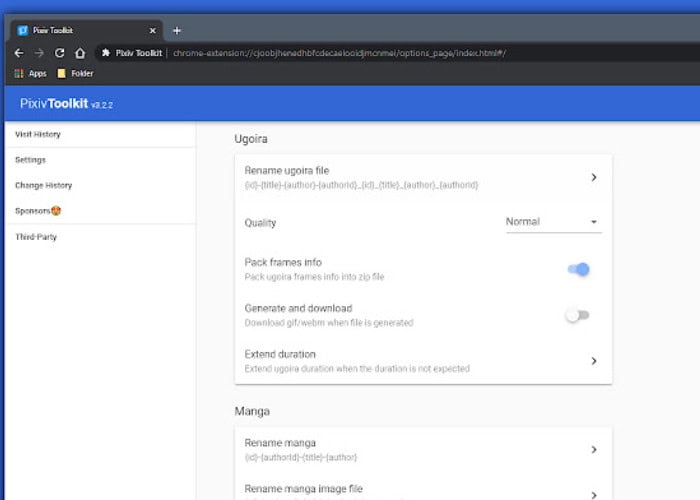700x500 pixels.
Task: Open a new tab with the plus button
Action: [177, 30]
